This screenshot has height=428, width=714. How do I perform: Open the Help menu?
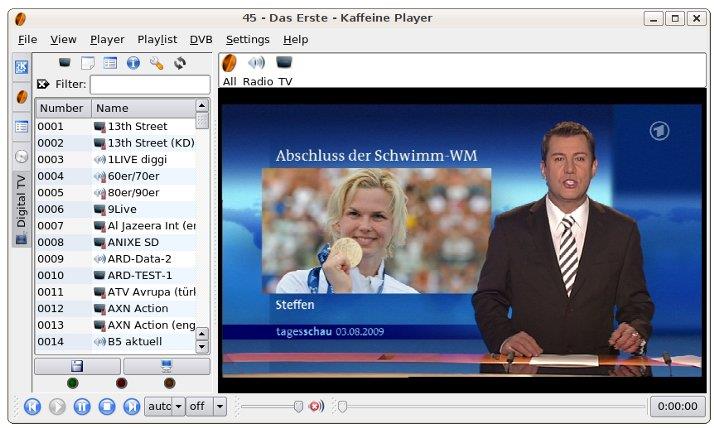pos(296,40)
